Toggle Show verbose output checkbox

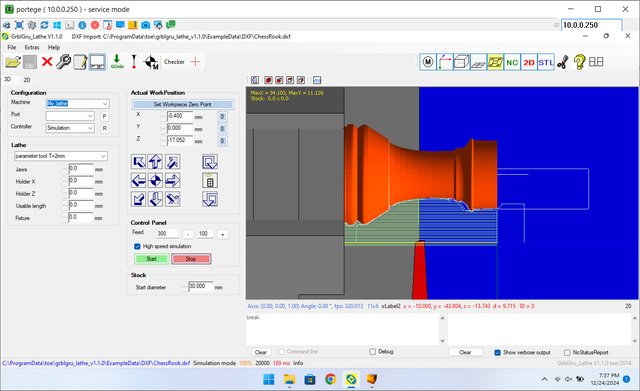coord(497,353)
